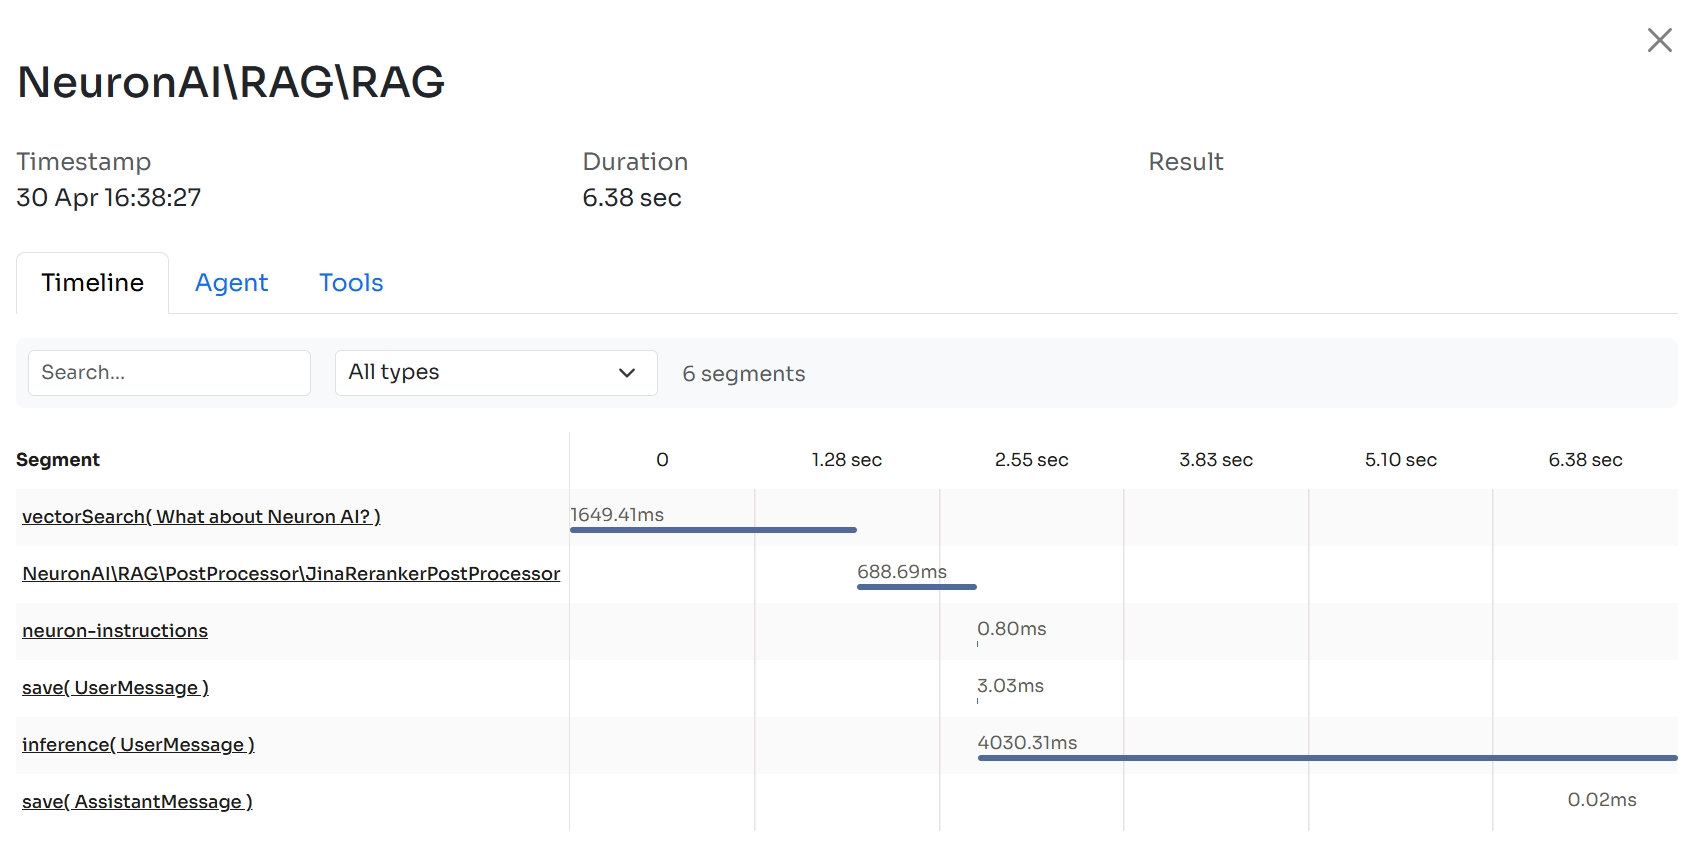Expand the All types dropdown
The width and height of the screenshot is (1696, 846).
coord(495,373)
